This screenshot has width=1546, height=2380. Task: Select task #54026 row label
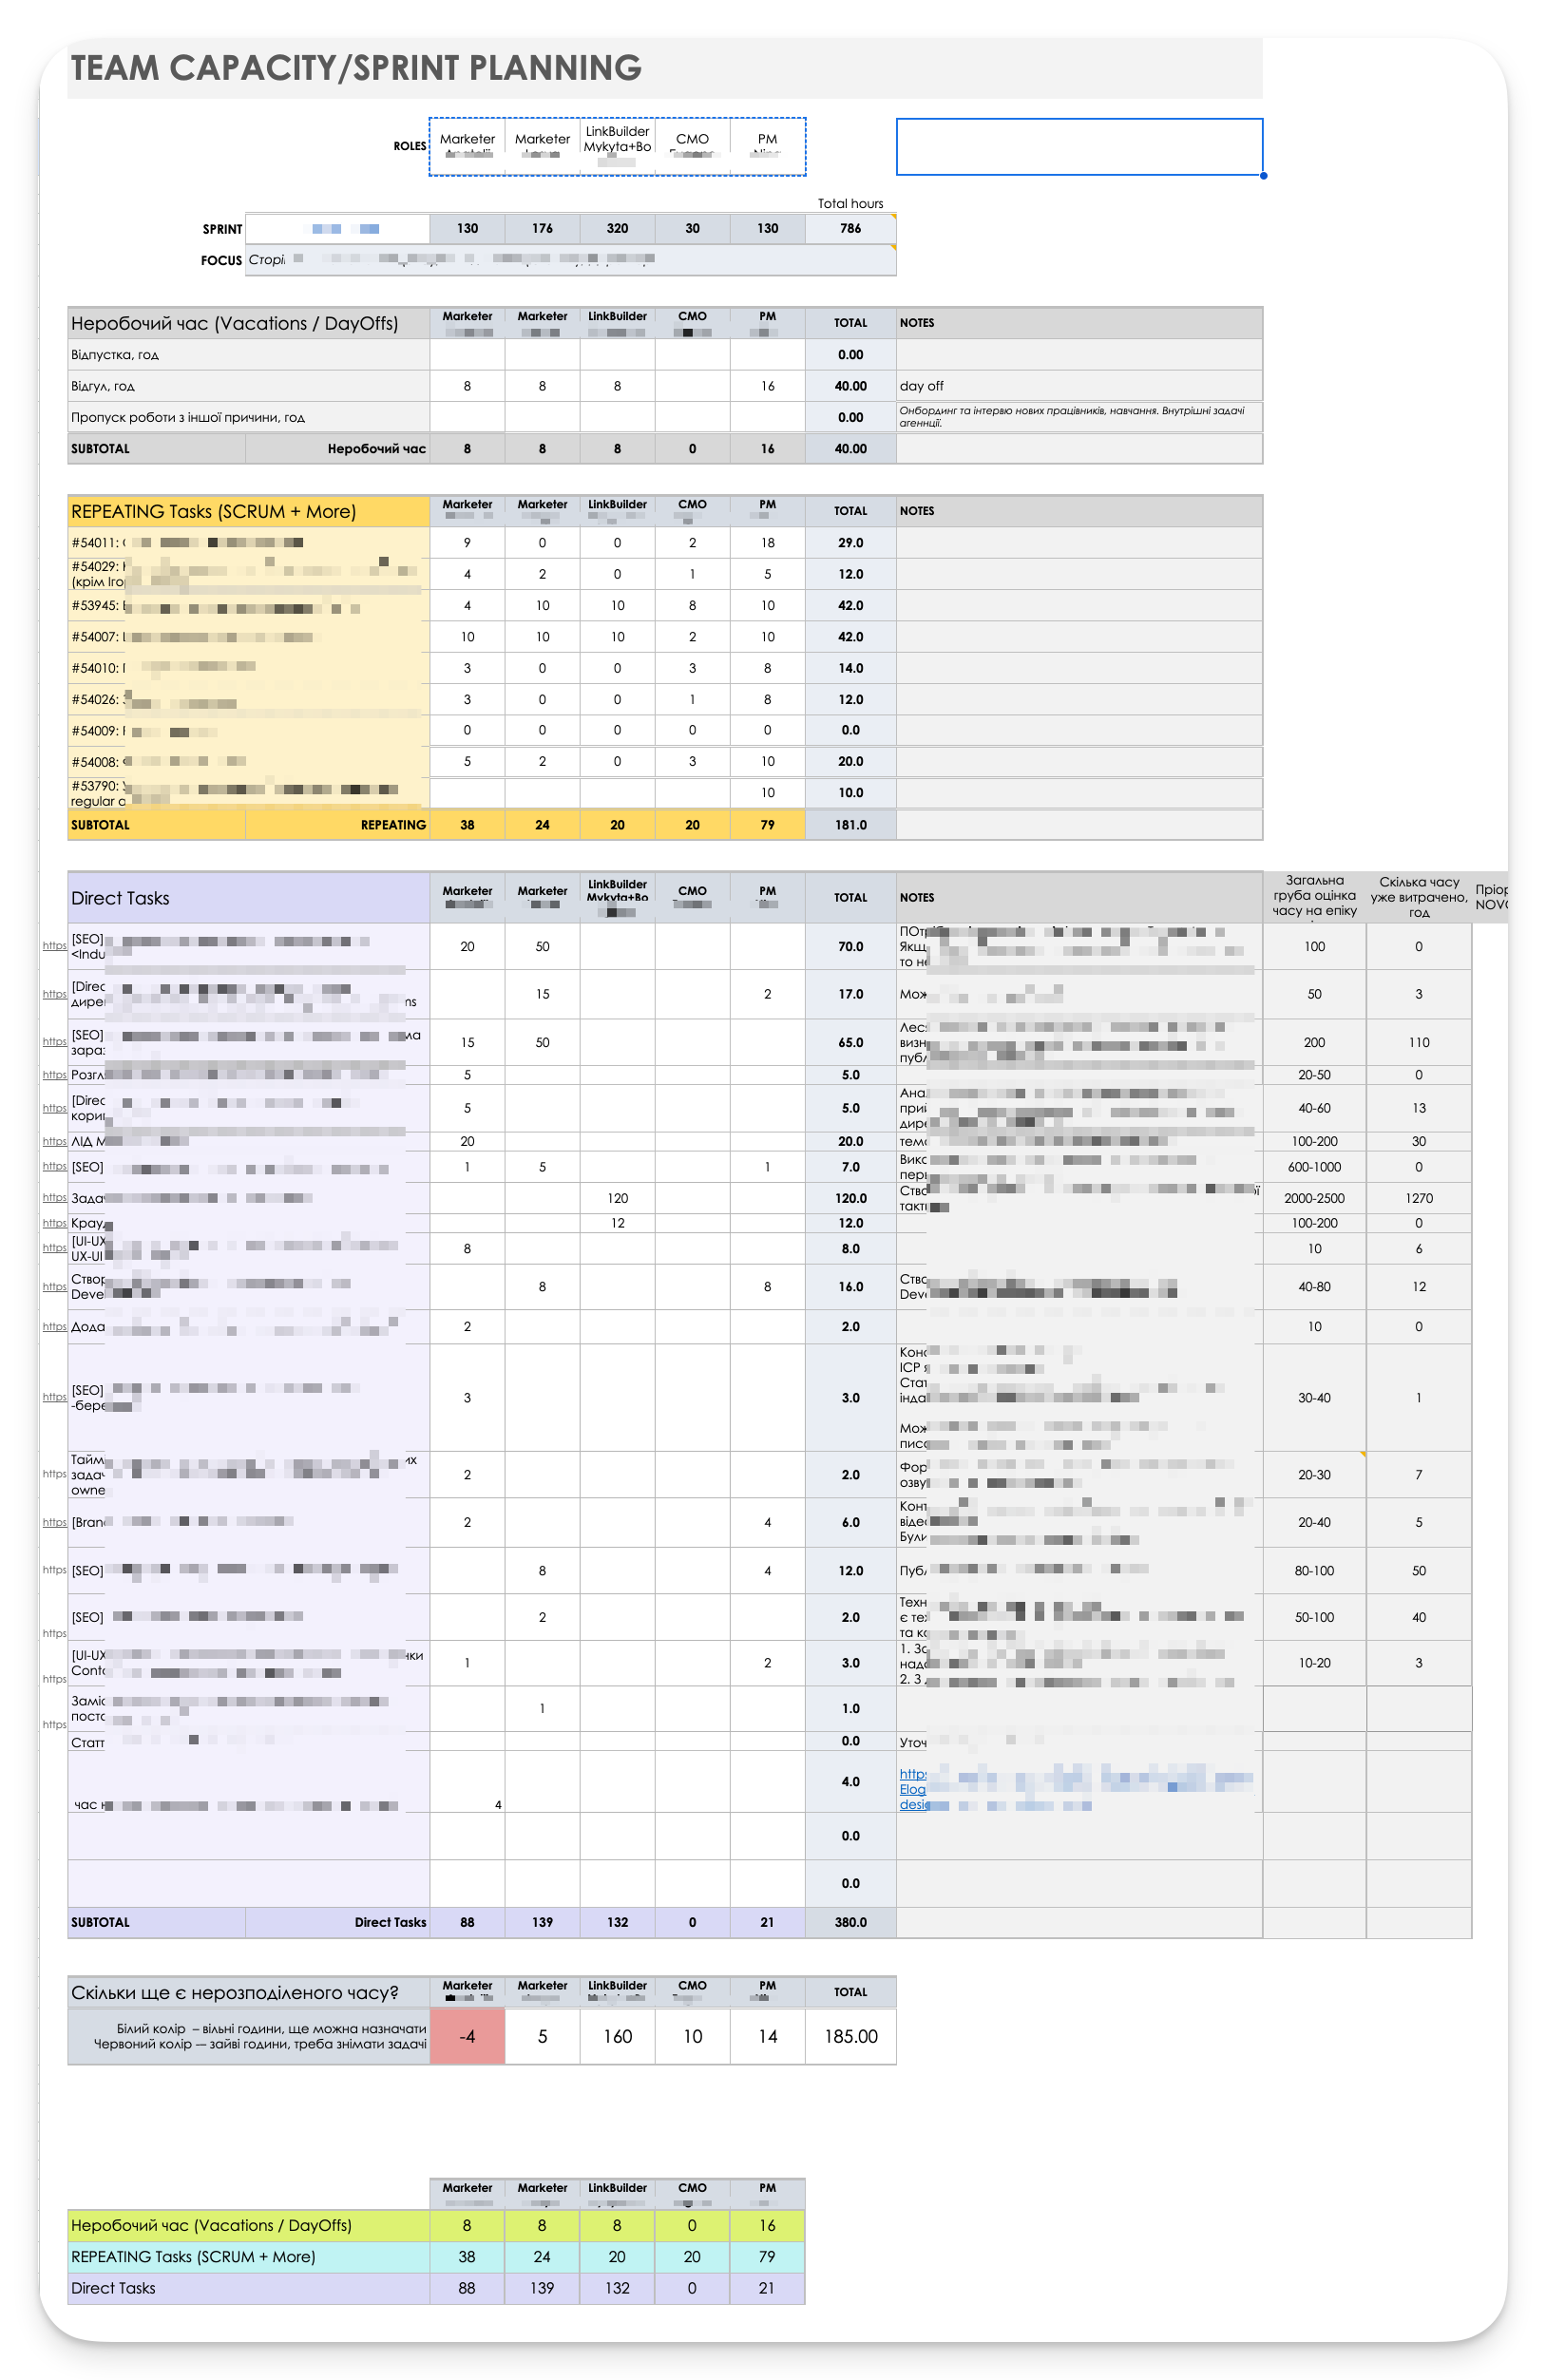click(248, 700)
